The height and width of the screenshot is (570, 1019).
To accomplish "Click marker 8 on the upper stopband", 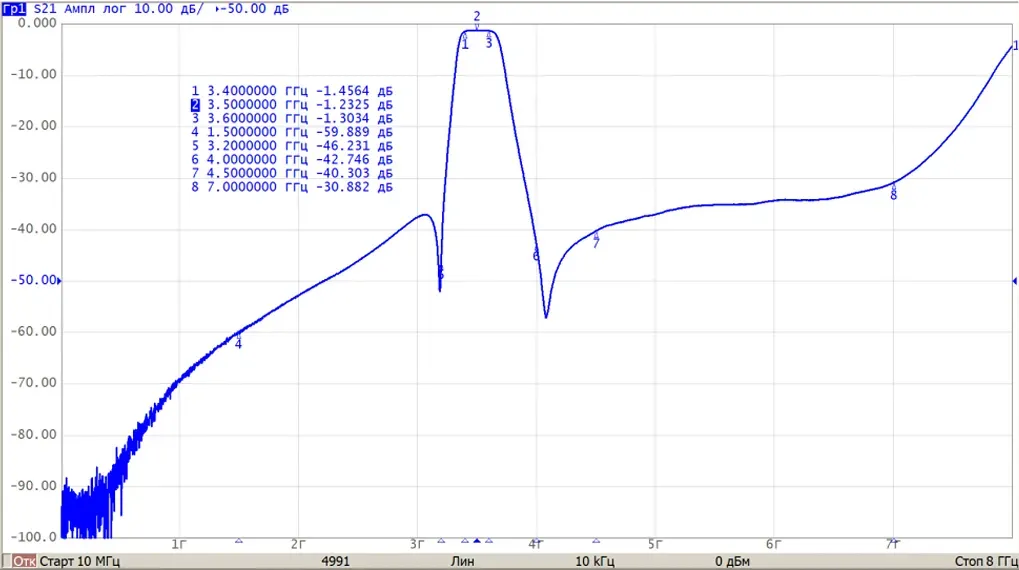I will [x=894, y=192].
